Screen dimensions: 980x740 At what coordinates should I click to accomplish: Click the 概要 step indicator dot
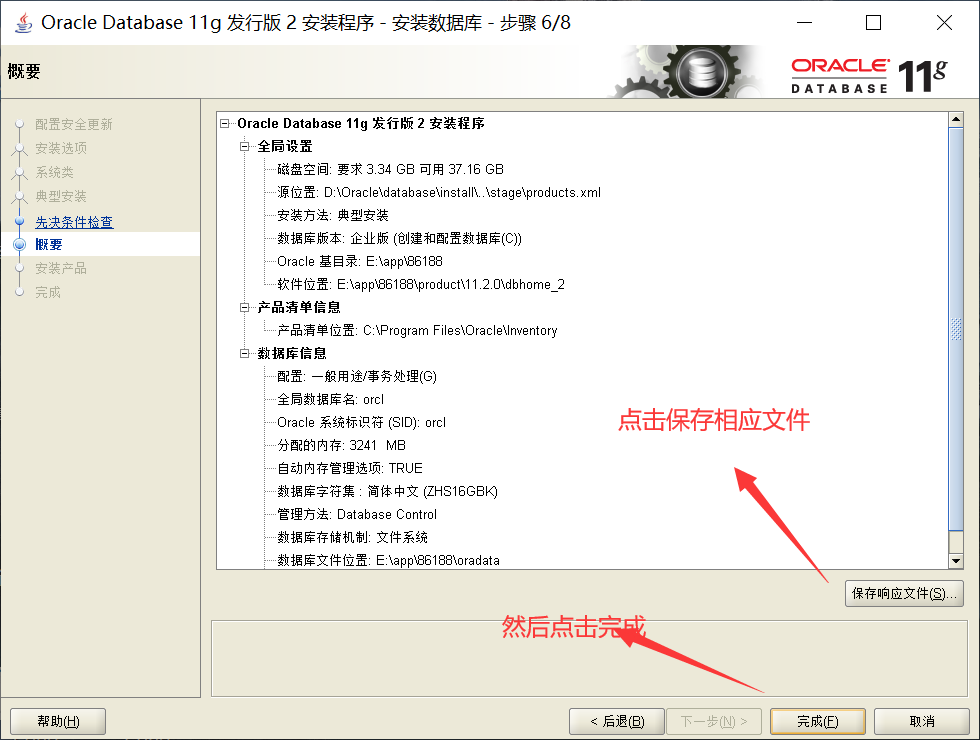click(x=20, y=244)
